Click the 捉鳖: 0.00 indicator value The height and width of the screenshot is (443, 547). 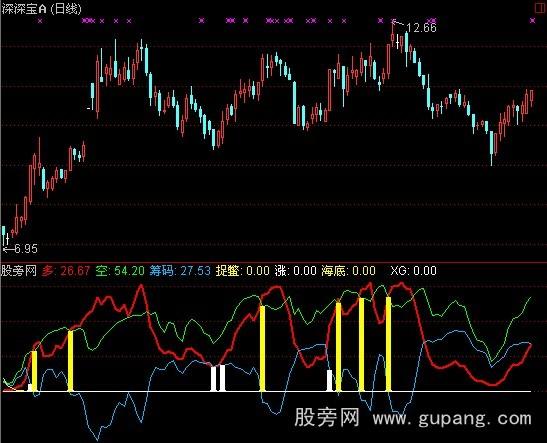[x=242, y=270]
